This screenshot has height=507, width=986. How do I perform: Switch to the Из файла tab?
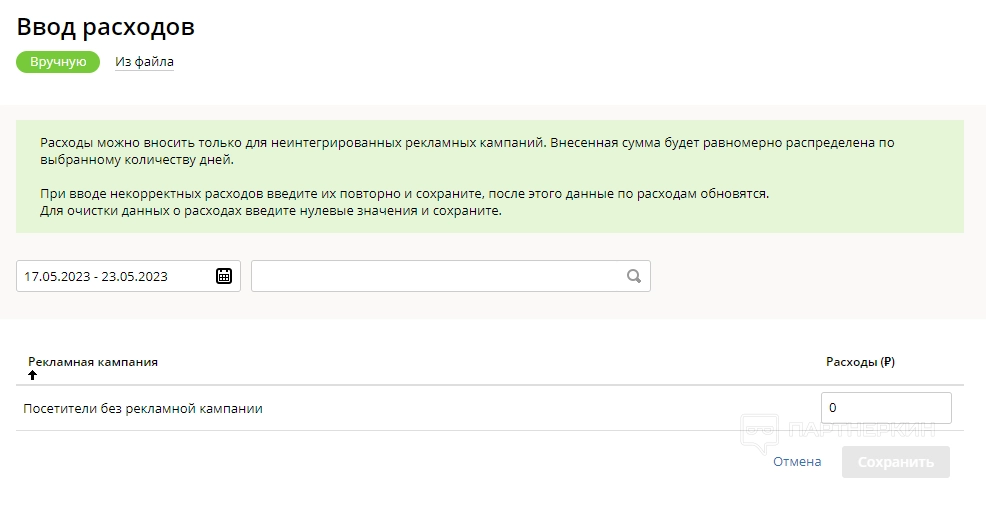tap(144, 62)
